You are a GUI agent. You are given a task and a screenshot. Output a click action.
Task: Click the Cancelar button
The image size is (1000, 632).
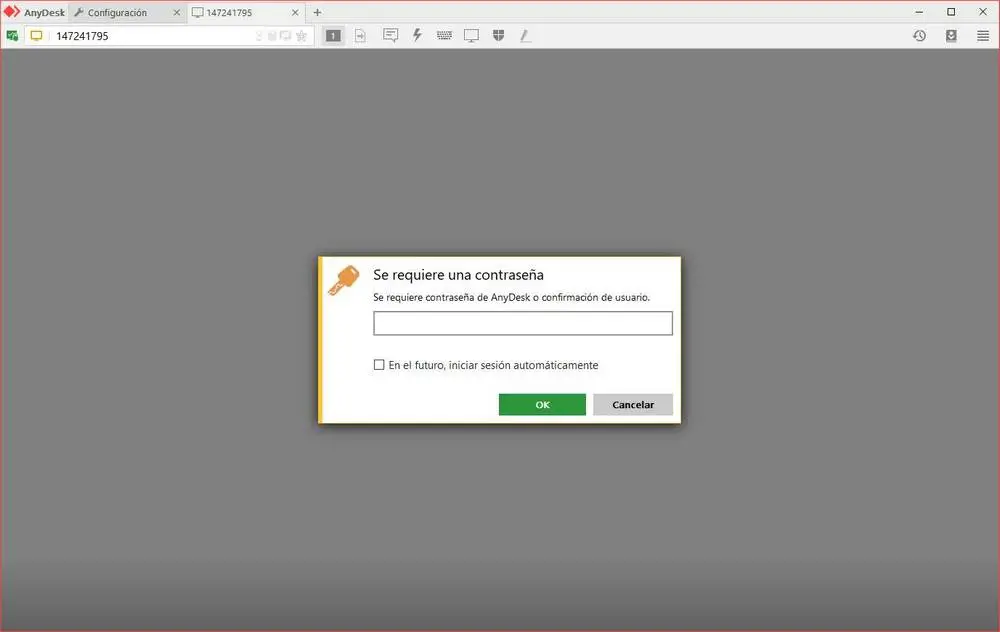click(x=633, y=404)
